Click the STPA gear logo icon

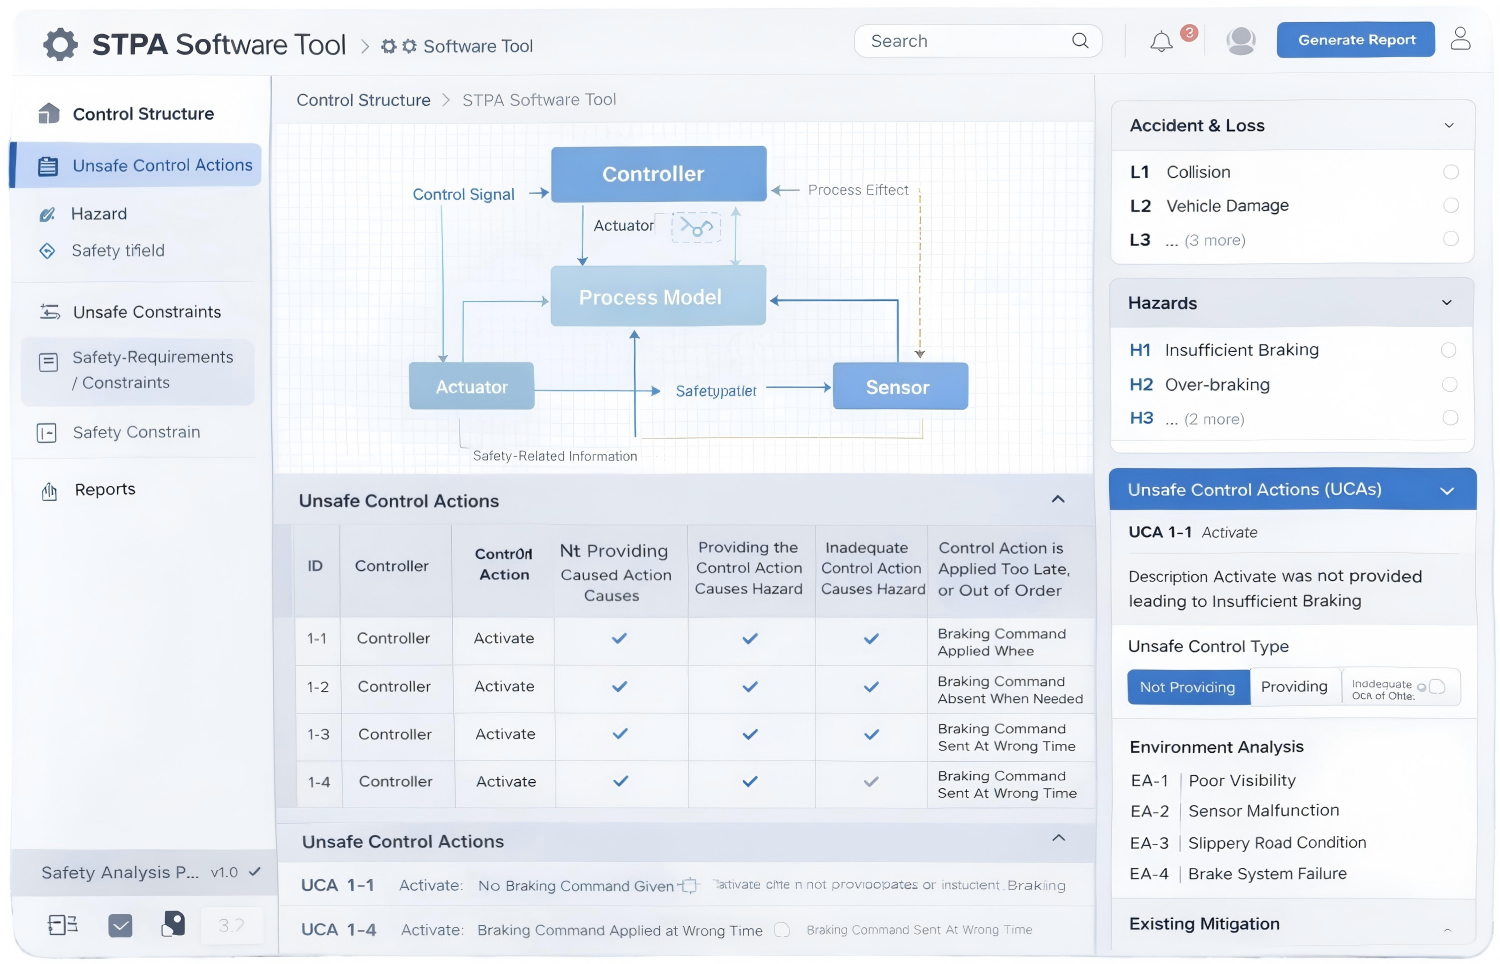coord(61,45)
